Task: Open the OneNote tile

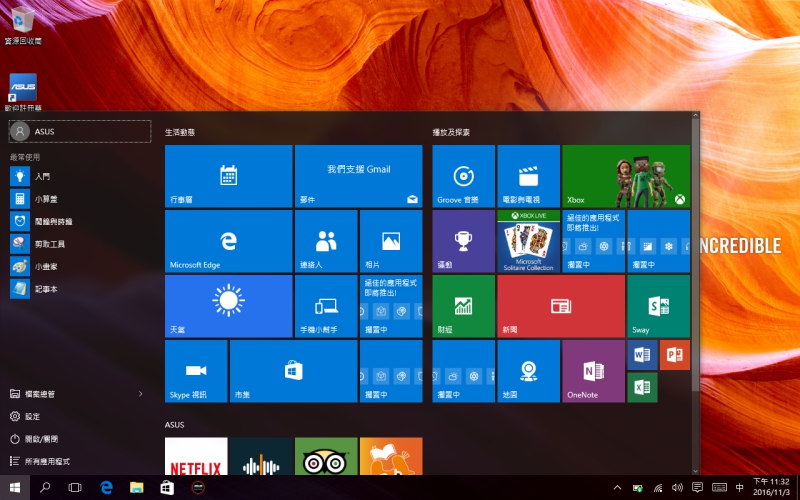Action: pos(593,371)
